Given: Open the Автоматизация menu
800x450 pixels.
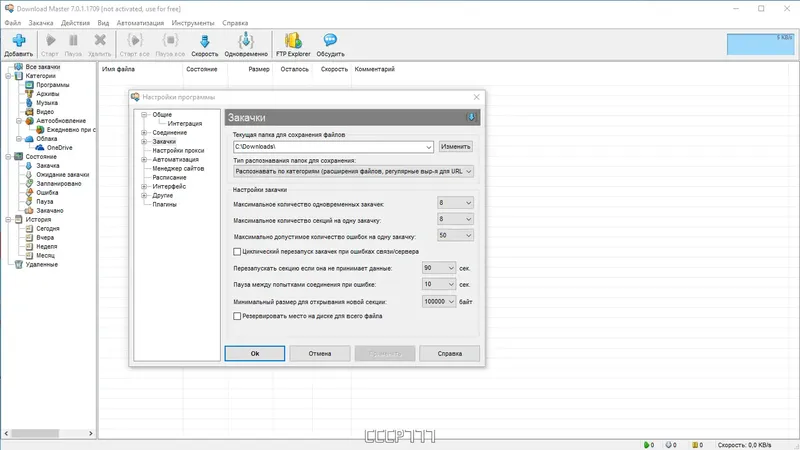Looking at the screenshot, I should (140, 23).
